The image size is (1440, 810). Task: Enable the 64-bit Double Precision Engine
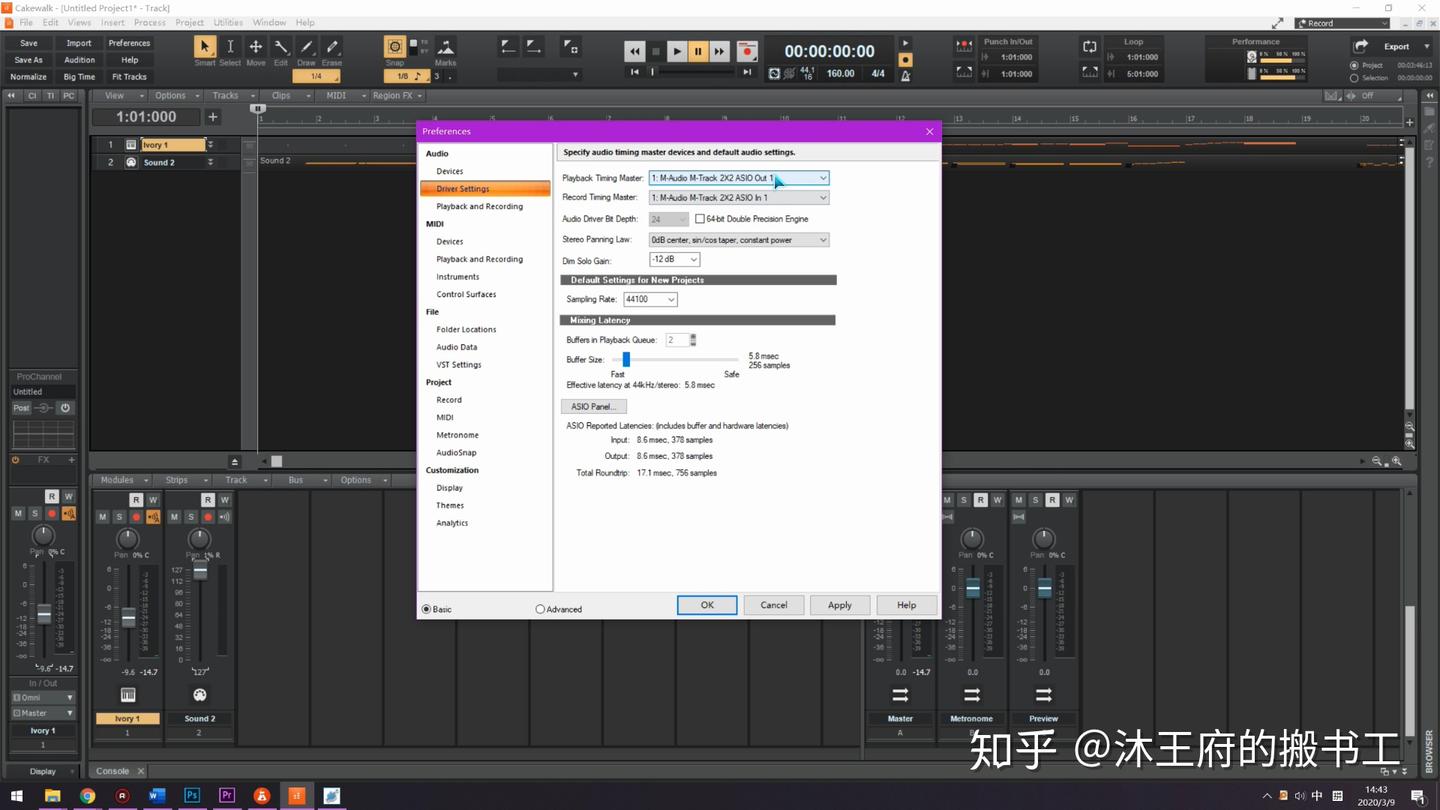(x=700, y=218)
